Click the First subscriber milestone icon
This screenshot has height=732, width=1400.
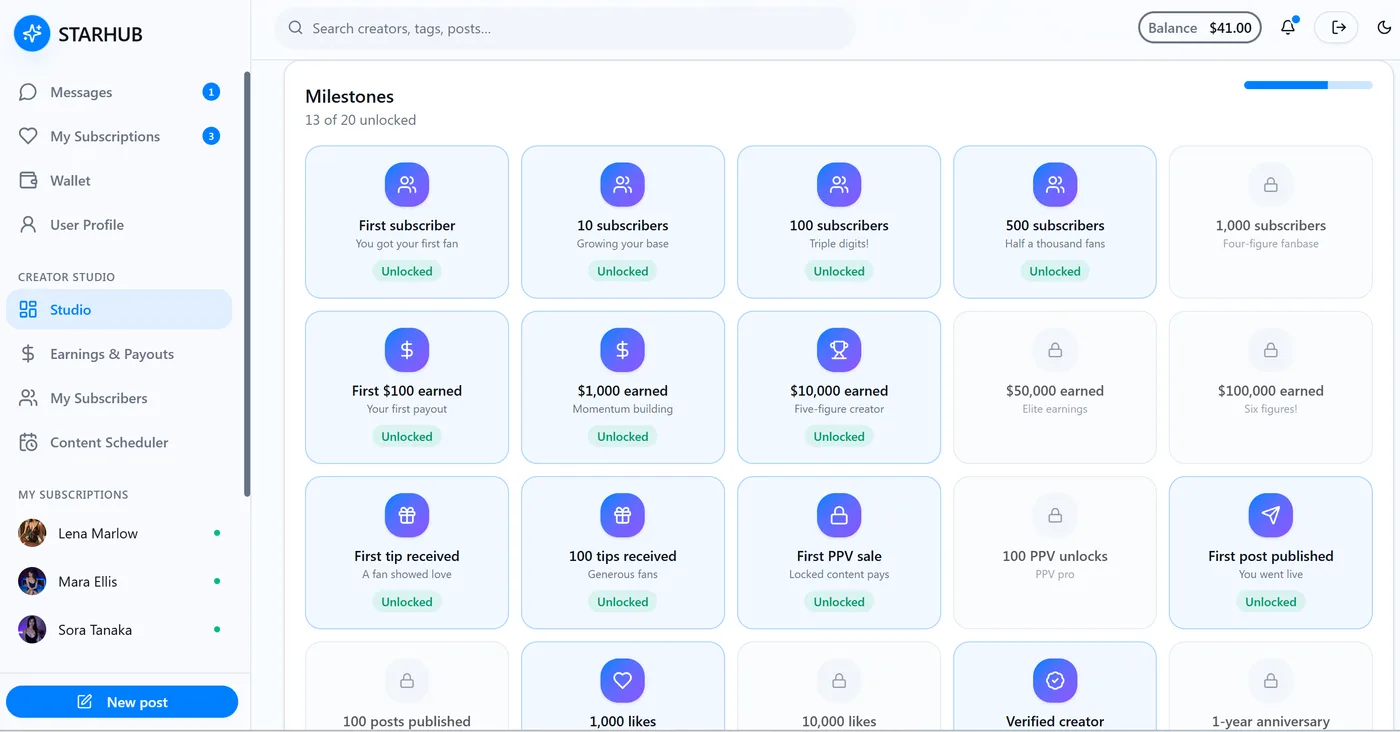(x=407, y=185)
